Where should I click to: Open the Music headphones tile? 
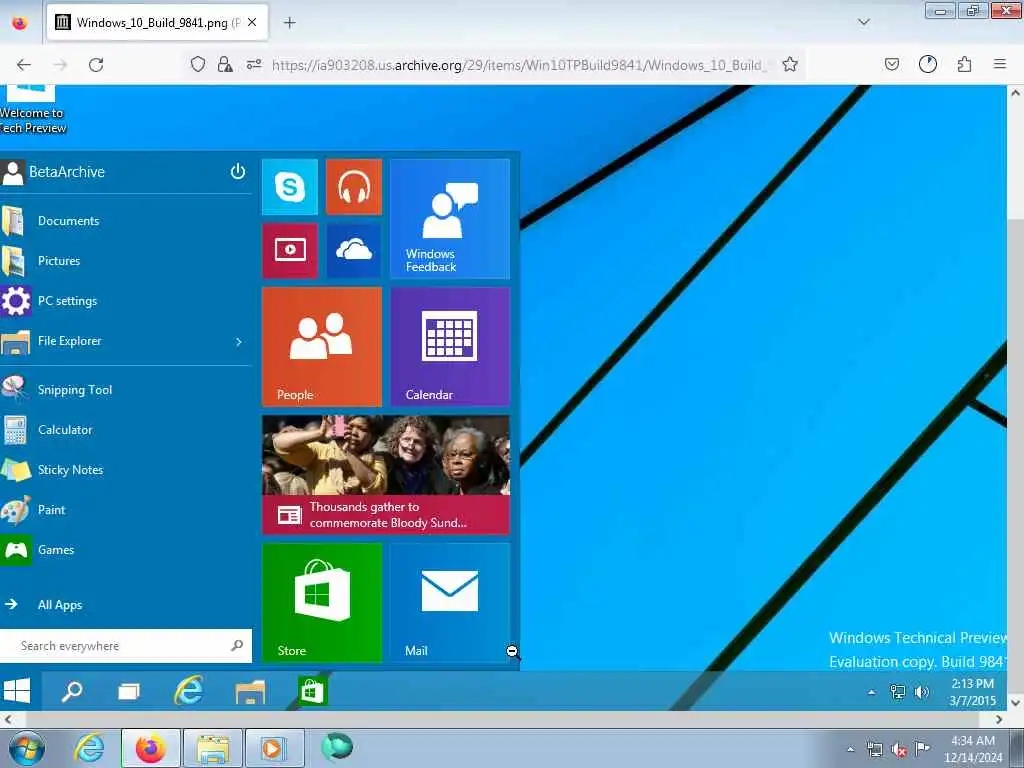(353, 187)
